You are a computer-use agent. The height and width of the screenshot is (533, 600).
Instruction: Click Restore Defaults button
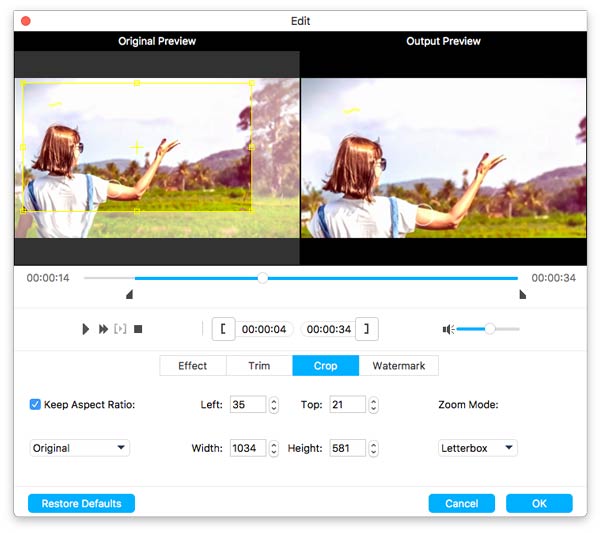point(81,504)
